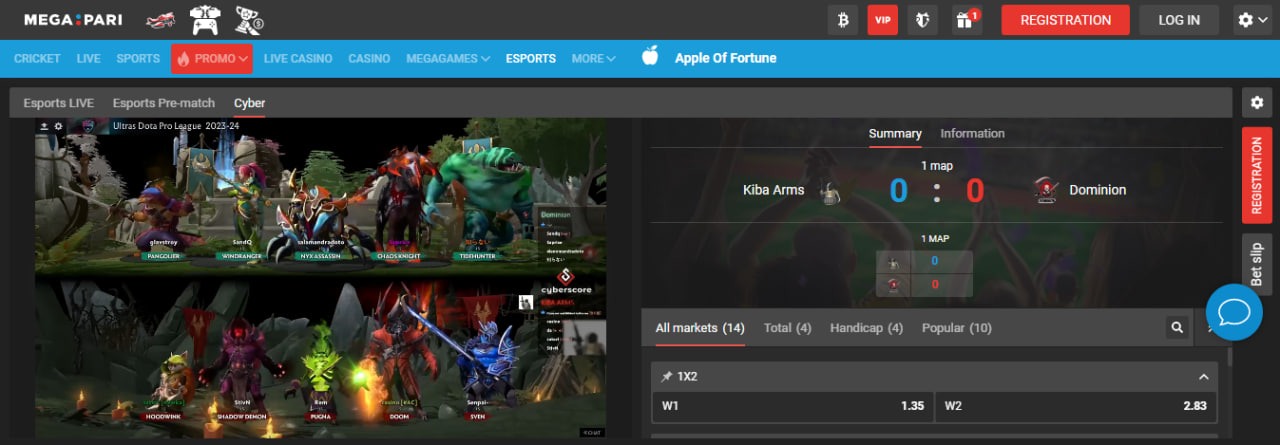Open the vertical REGISTRATION side tab

point(1257,175)
